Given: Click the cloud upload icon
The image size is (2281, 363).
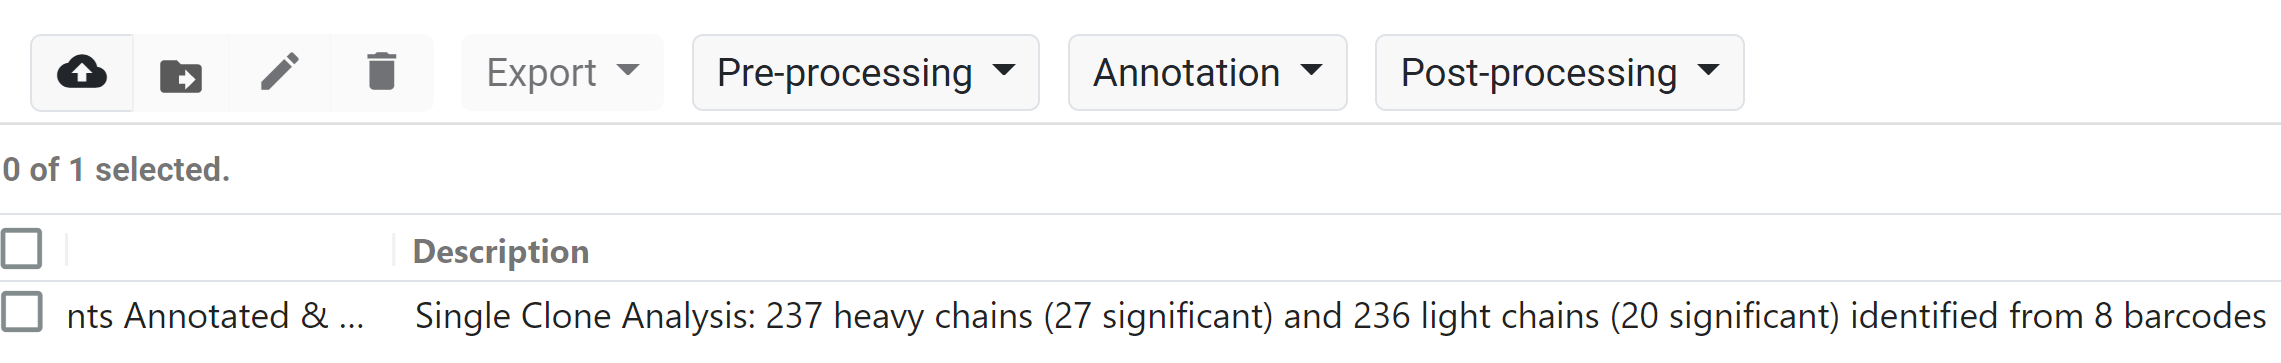Looking at the screenshot, I should coord(82,73).
